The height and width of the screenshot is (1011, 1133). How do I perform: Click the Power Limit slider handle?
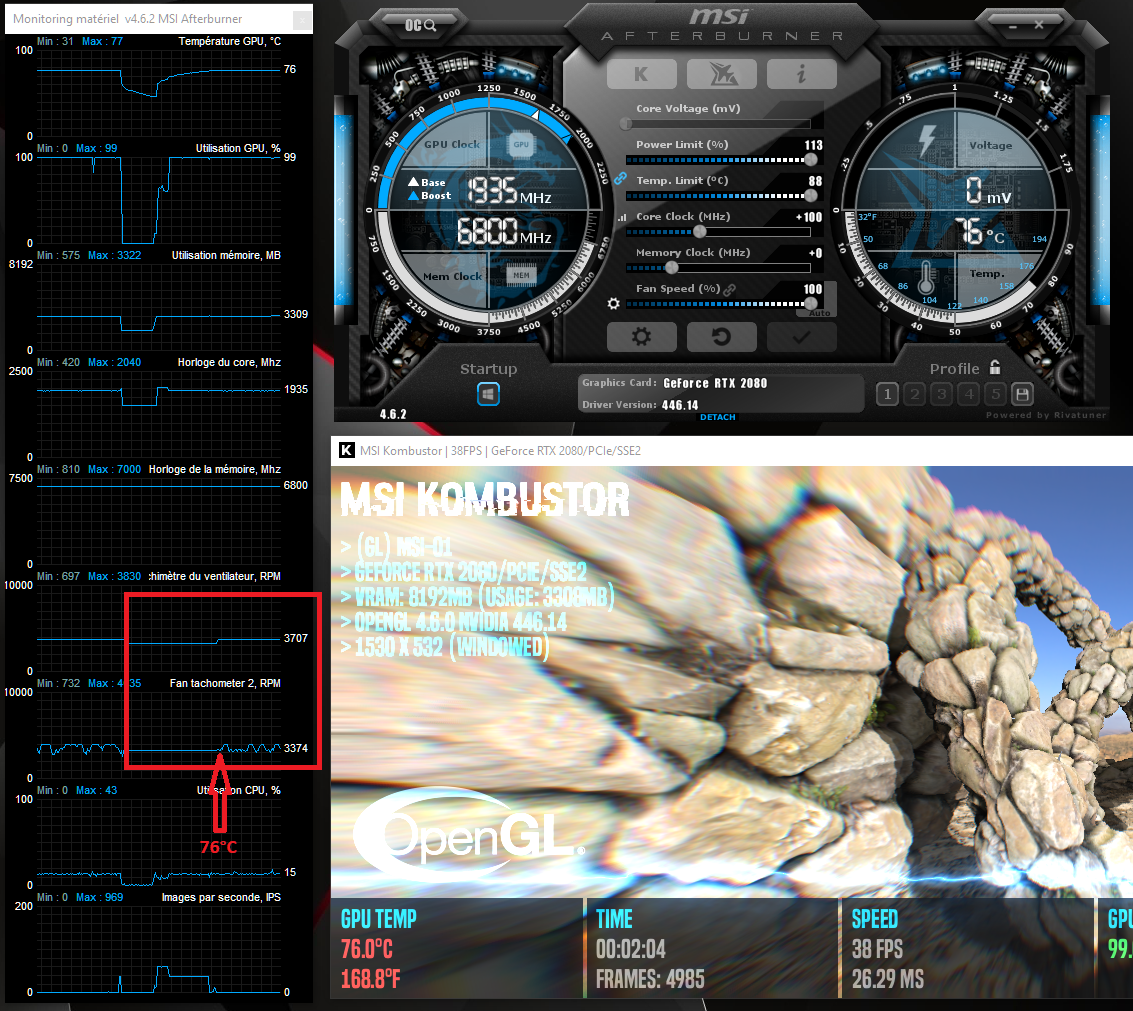[x=811, y=160]
